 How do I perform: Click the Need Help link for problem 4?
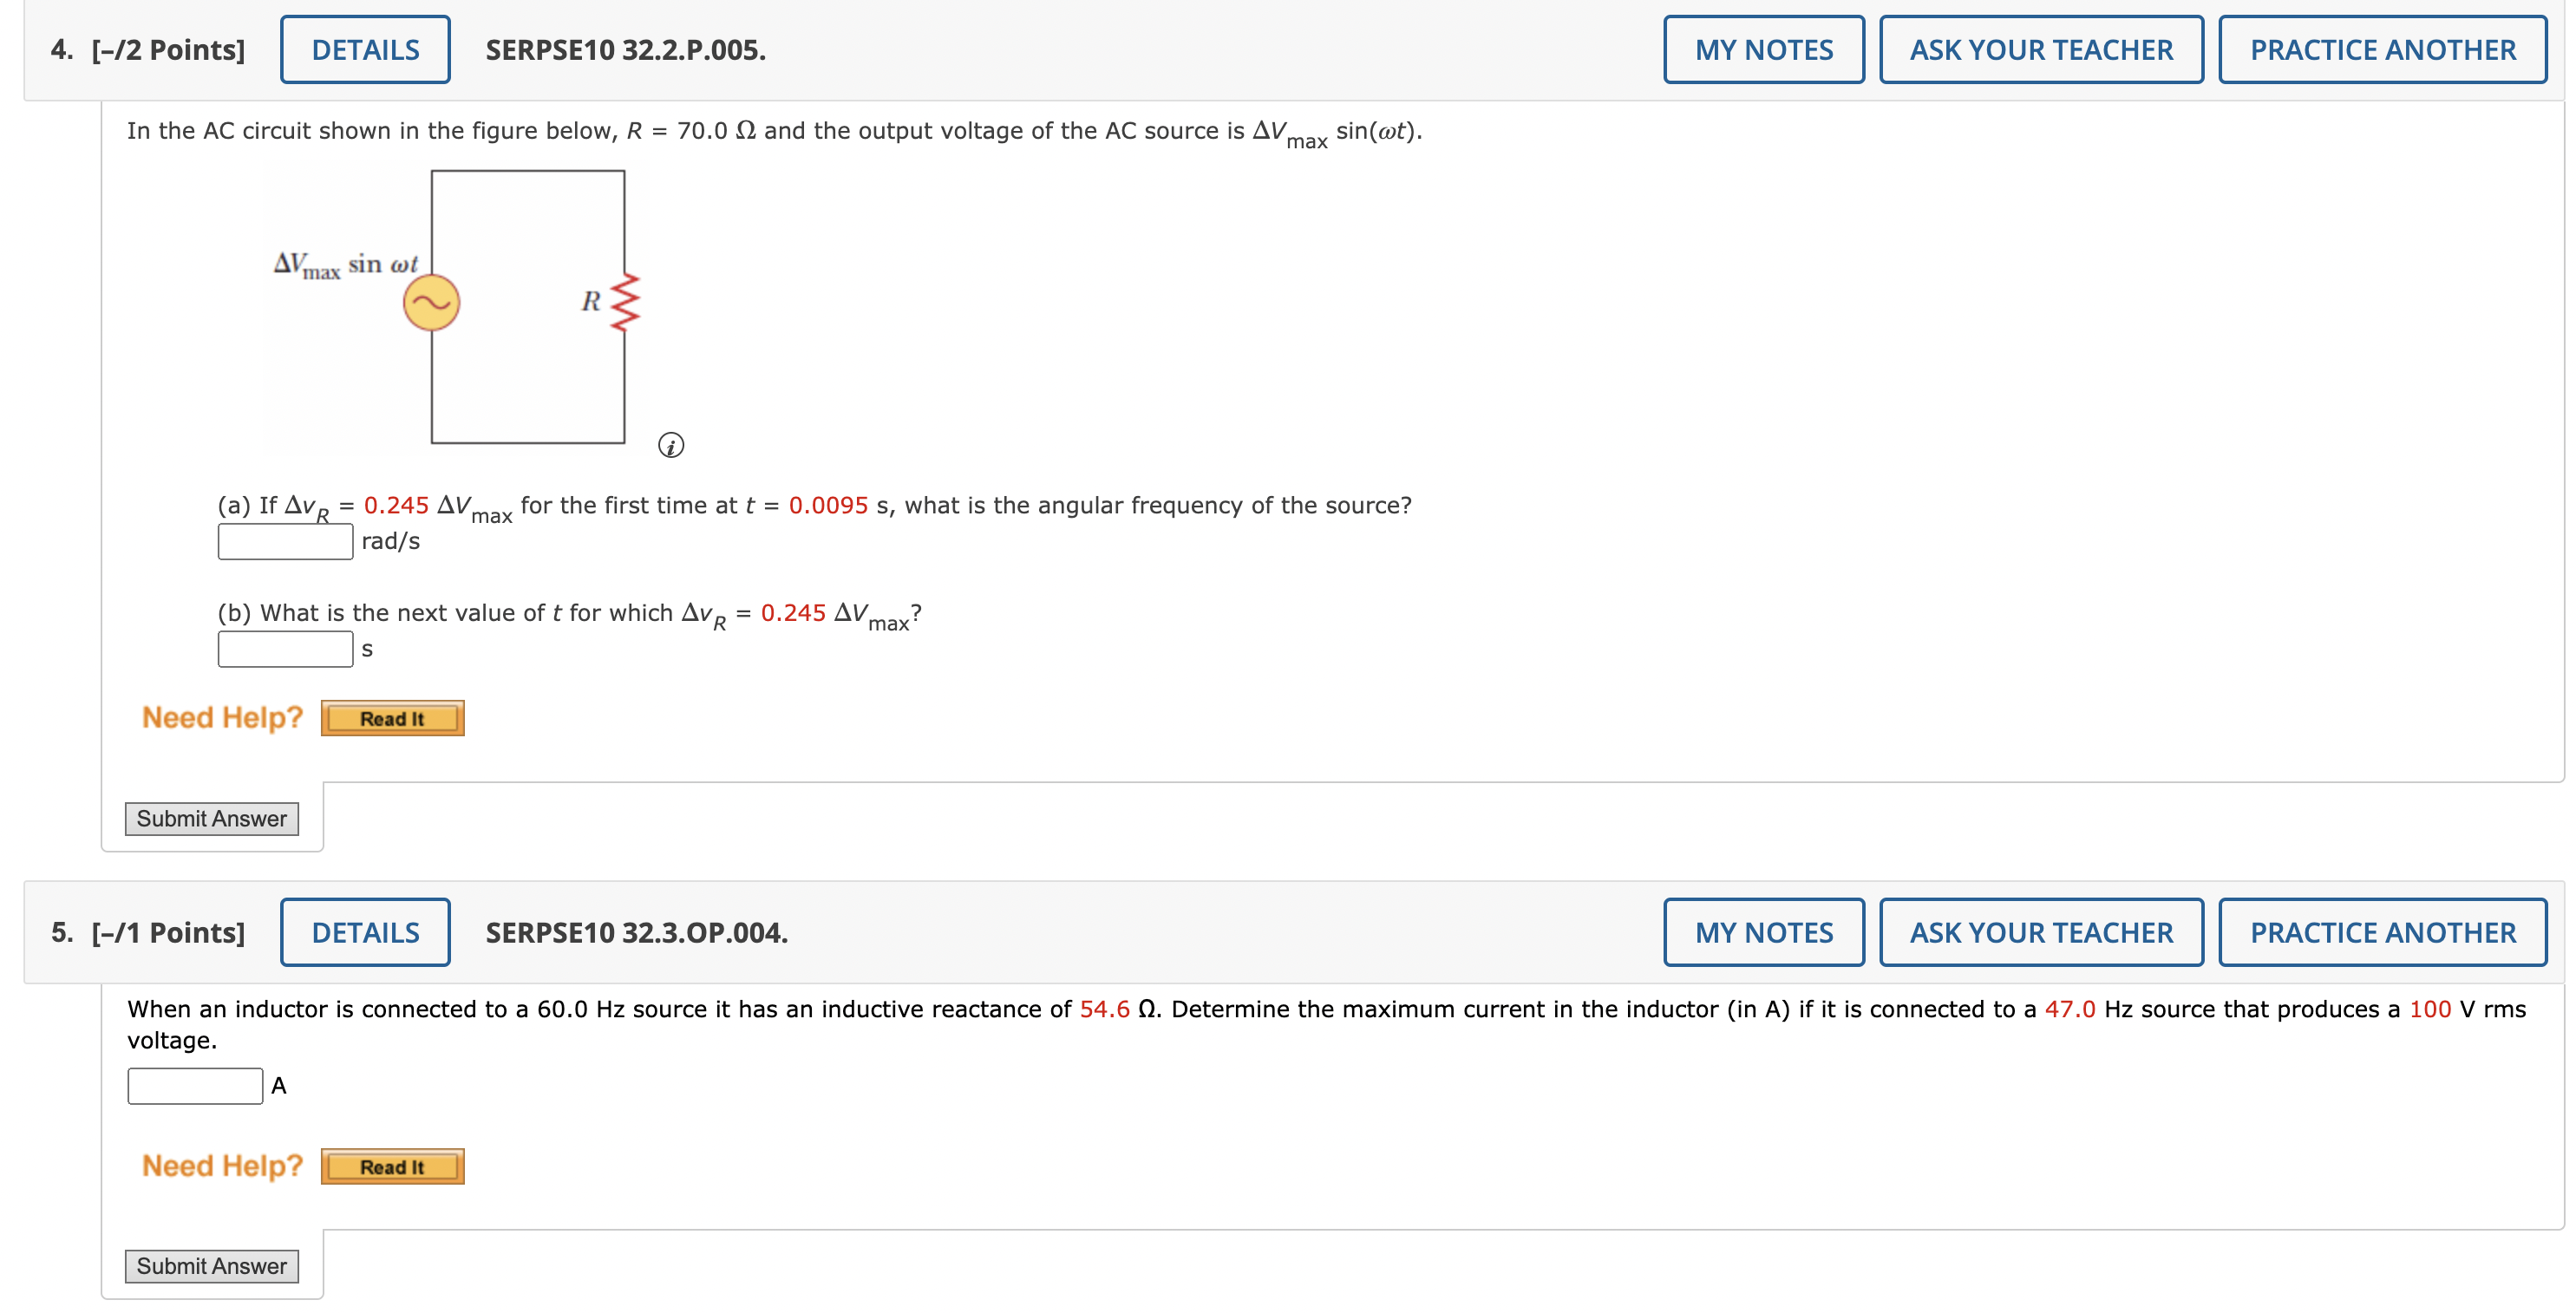222,717
